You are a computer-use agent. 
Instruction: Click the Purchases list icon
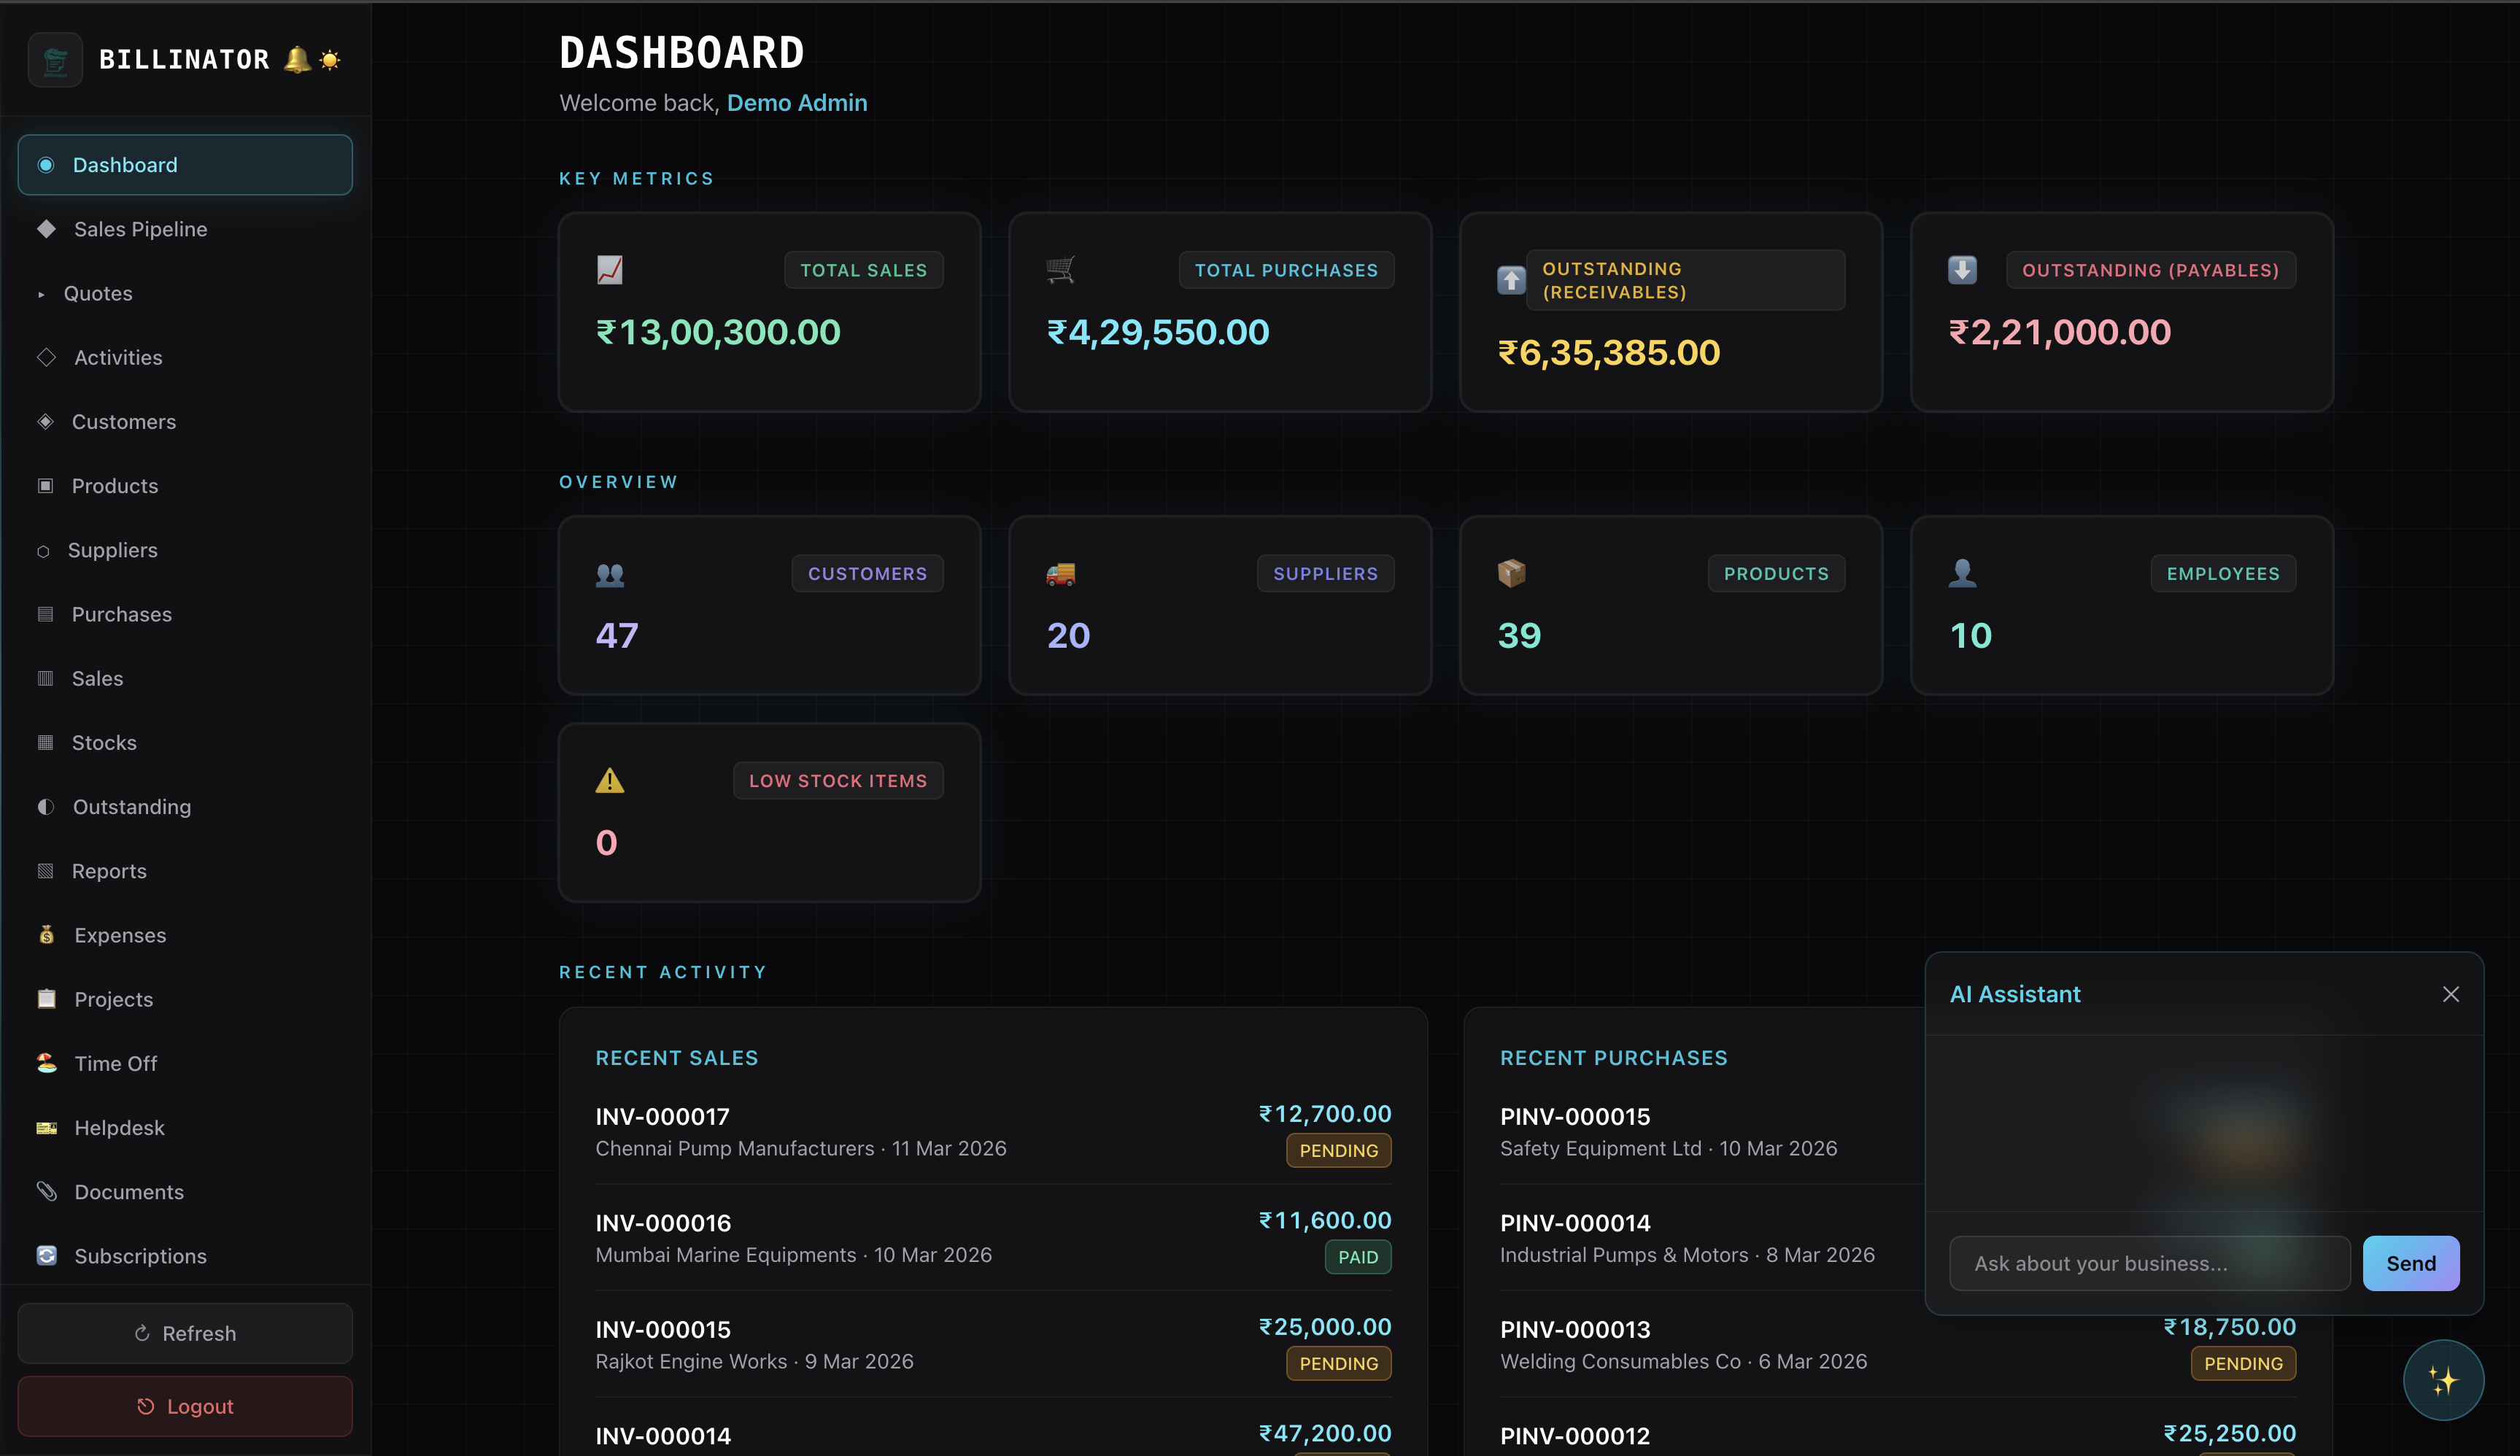pos(46,613)
